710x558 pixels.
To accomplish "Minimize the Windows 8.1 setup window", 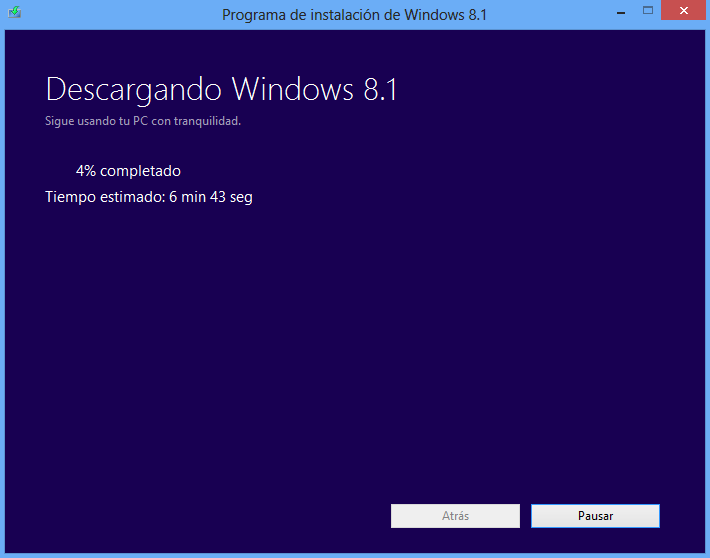I will tap(621, 12).
